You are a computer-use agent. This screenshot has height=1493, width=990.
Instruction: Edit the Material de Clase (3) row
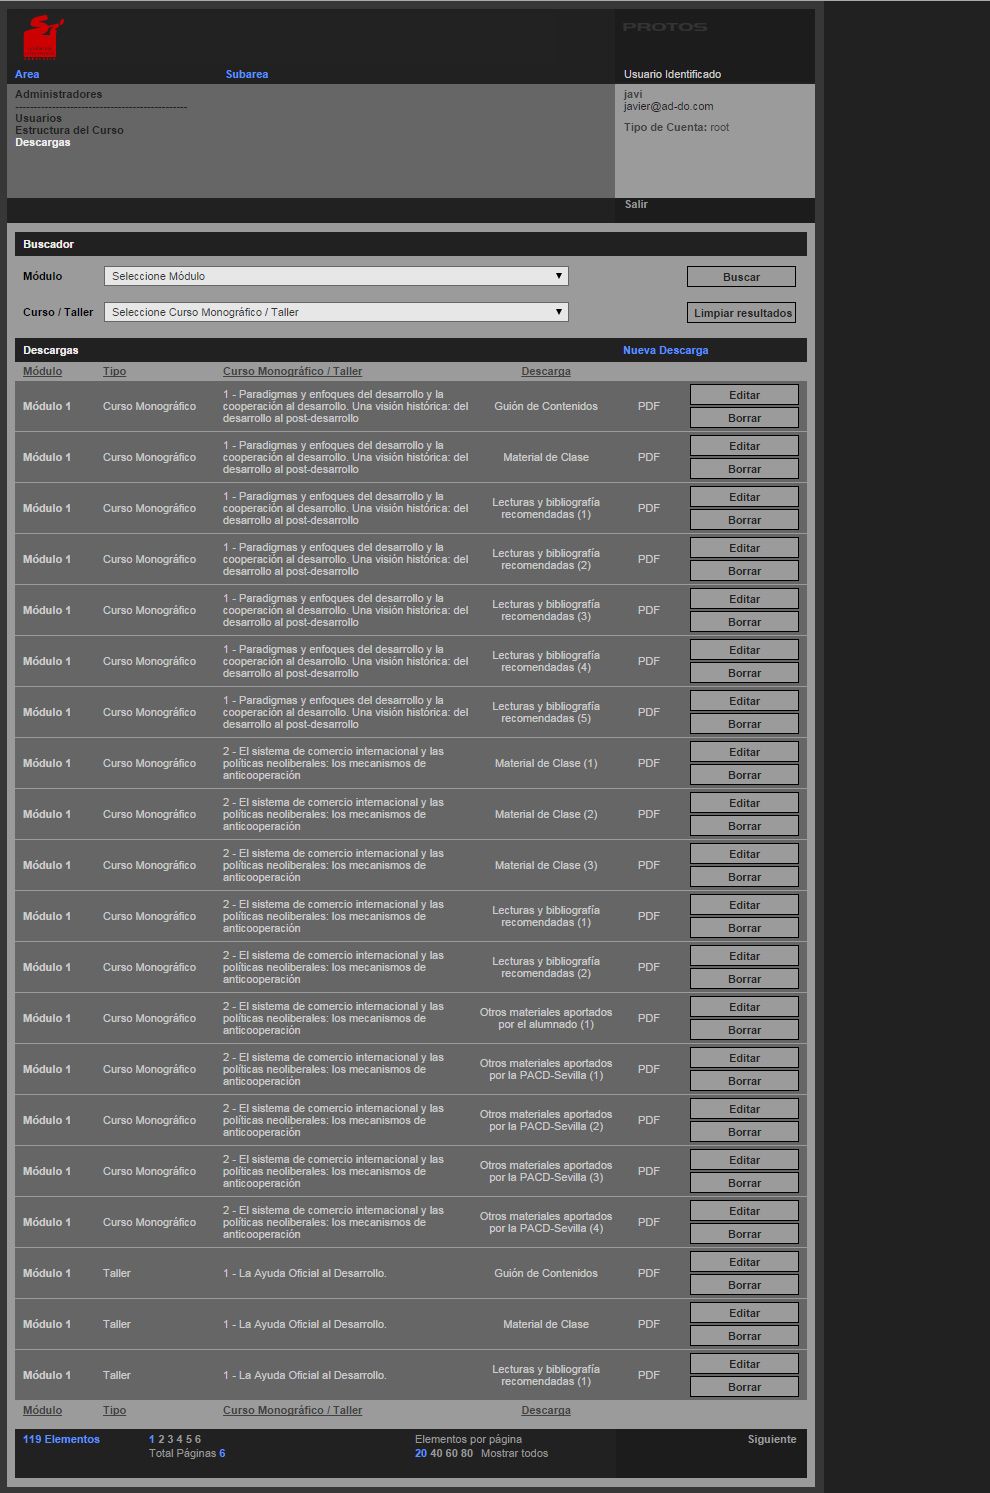744,854
